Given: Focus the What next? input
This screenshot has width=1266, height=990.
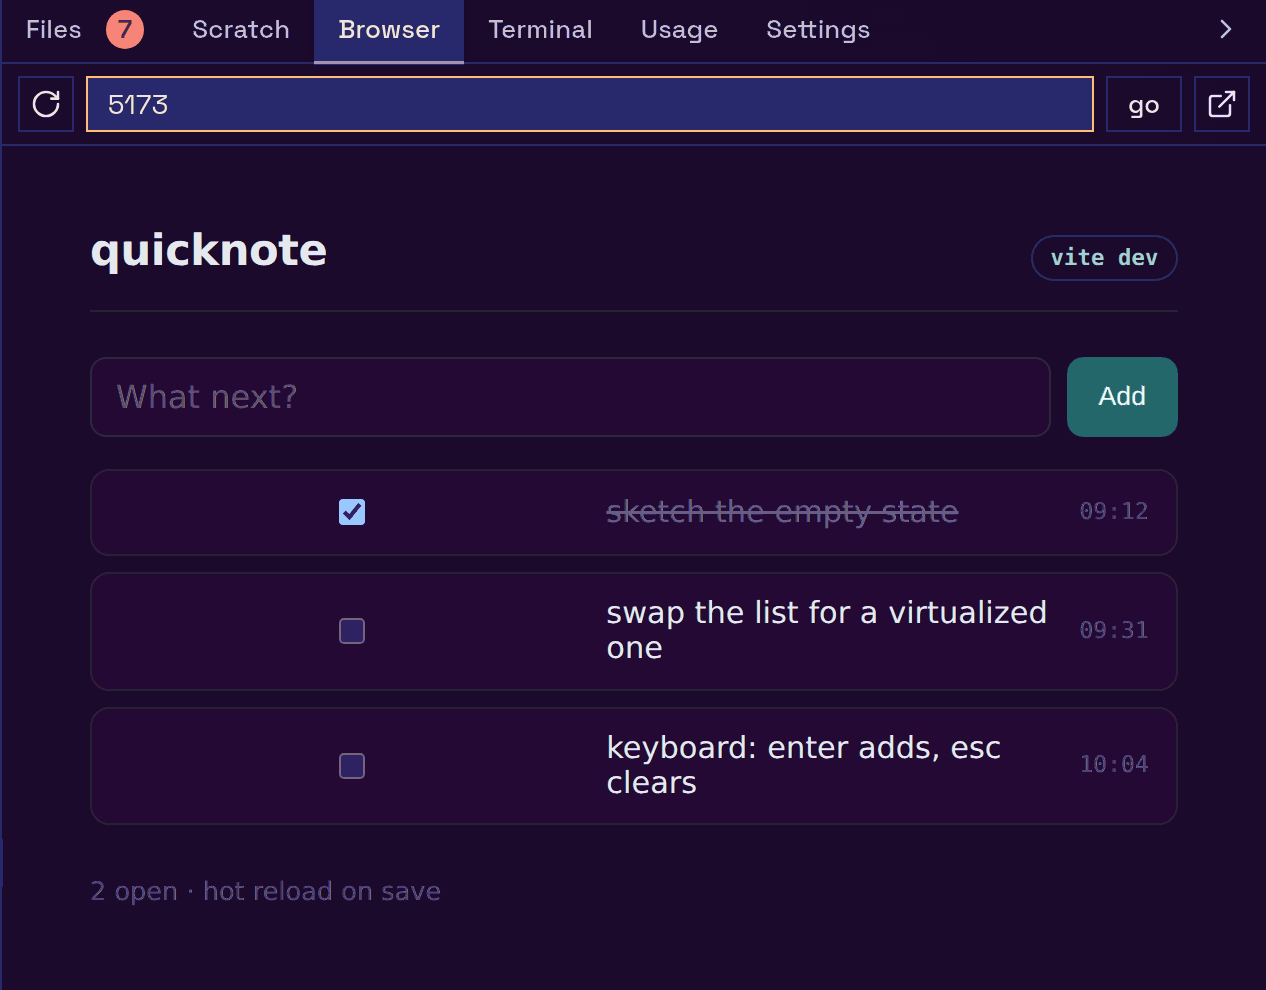Looking at the screenshot, I should tap(570, 397).
